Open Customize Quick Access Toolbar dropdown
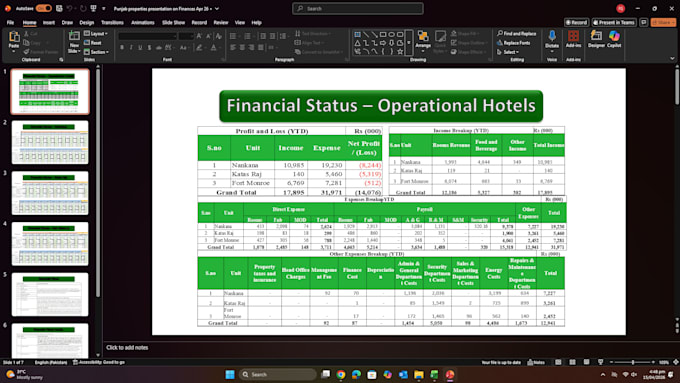Viewport: 680px width, 383px height. pyautogui.click(x=104, y=9)
